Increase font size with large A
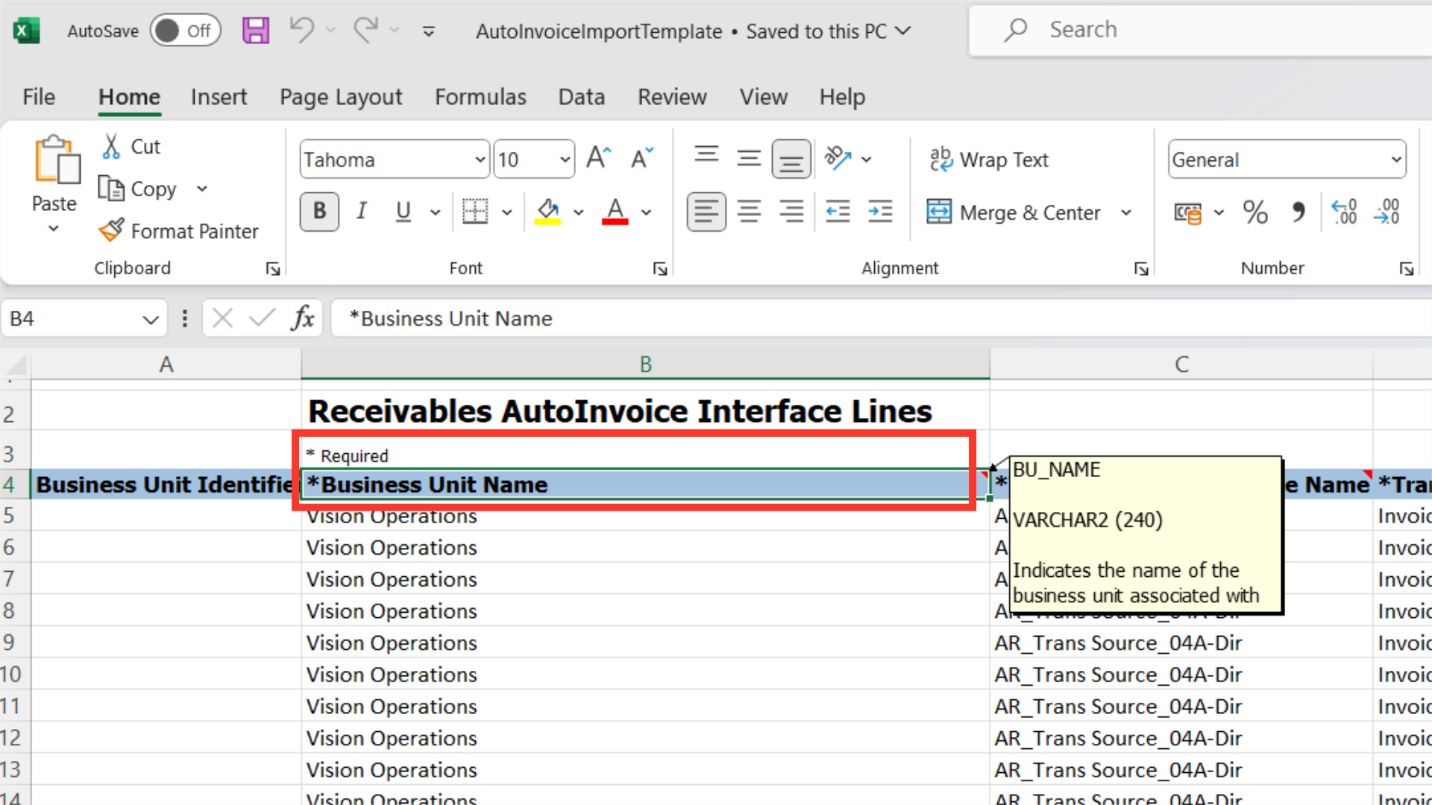The width and height of the screenshot is (1432, 805). click(598, 159)
